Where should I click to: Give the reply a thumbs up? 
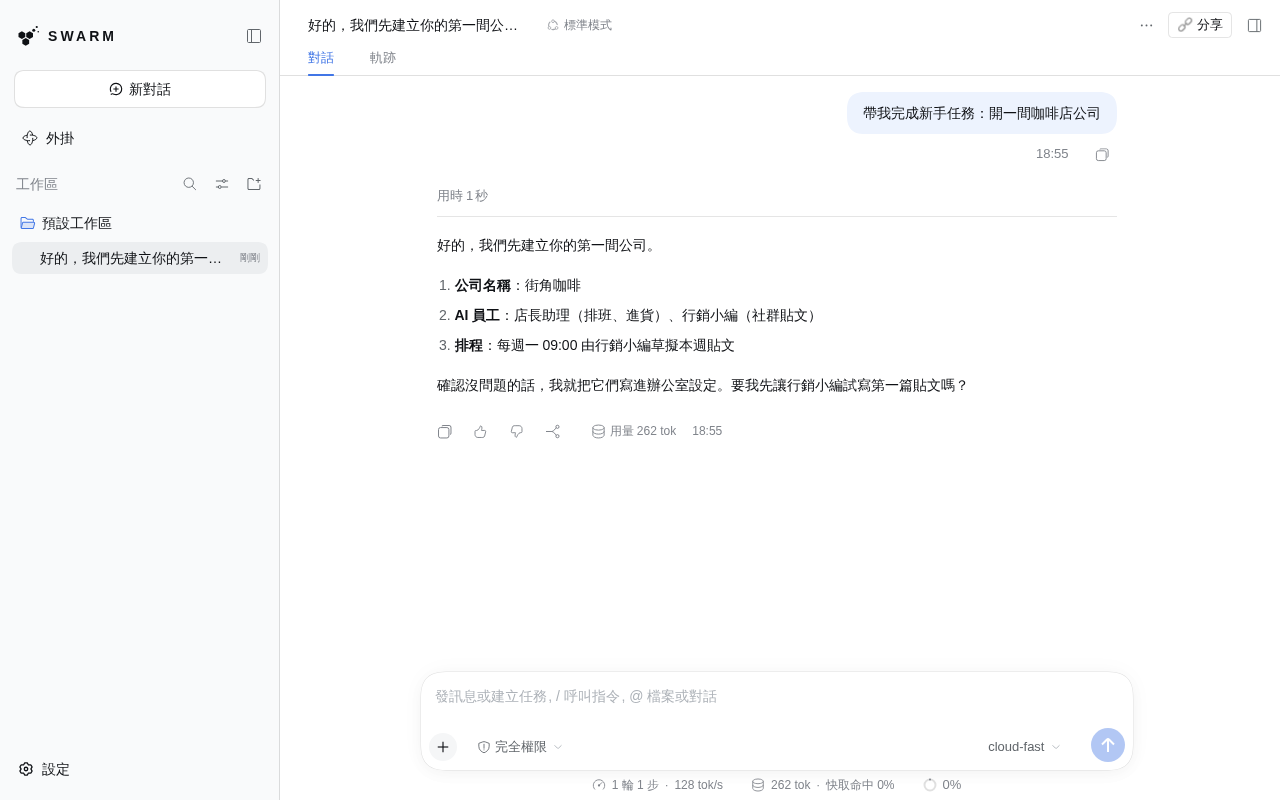pos(480,431)
